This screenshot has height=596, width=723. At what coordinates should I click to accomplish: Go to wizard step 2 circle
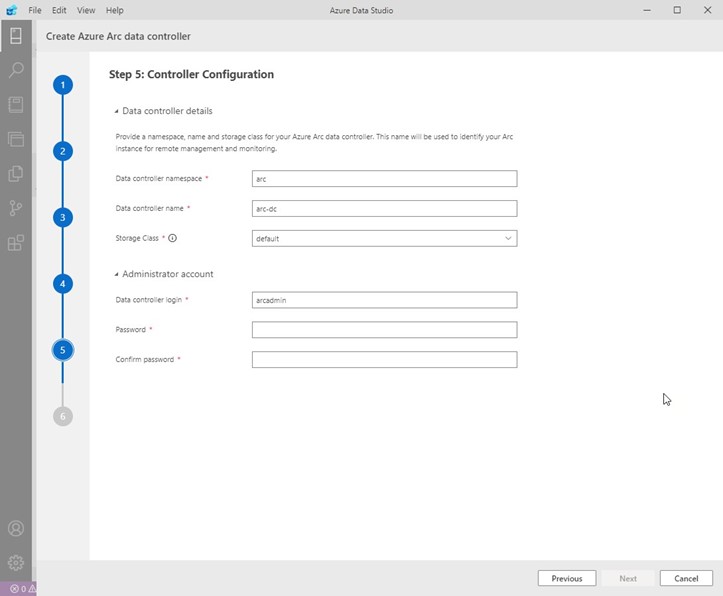coord(63,151)
